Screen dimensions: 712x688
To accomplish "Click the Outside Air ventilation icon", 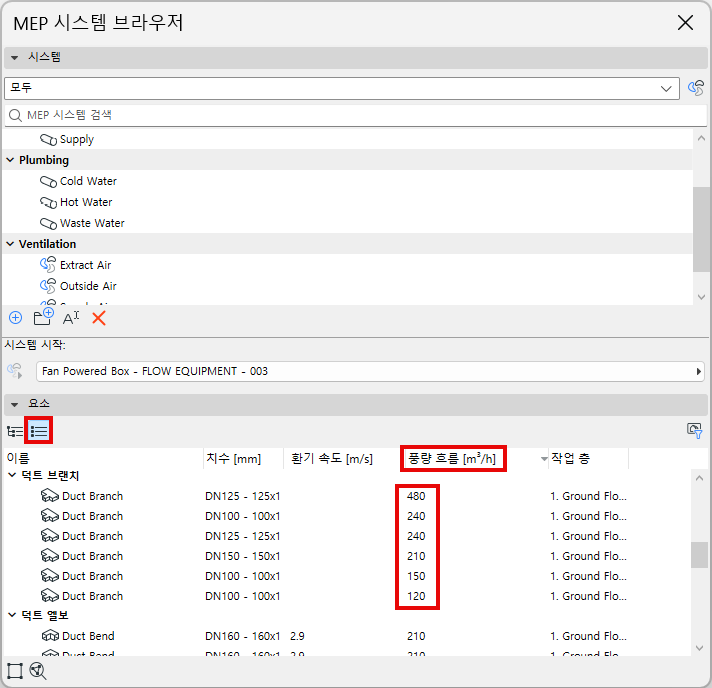I will pos(48,286).
